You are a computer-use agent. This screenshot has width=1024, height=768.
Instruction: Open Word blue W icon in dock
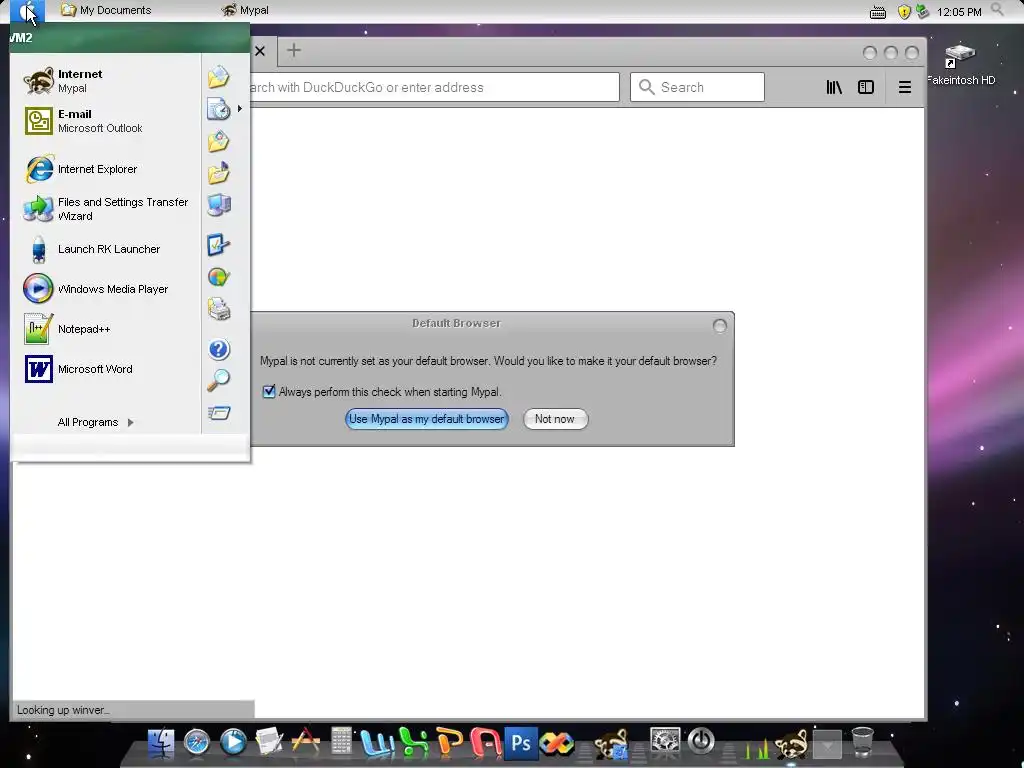point(377,743)
